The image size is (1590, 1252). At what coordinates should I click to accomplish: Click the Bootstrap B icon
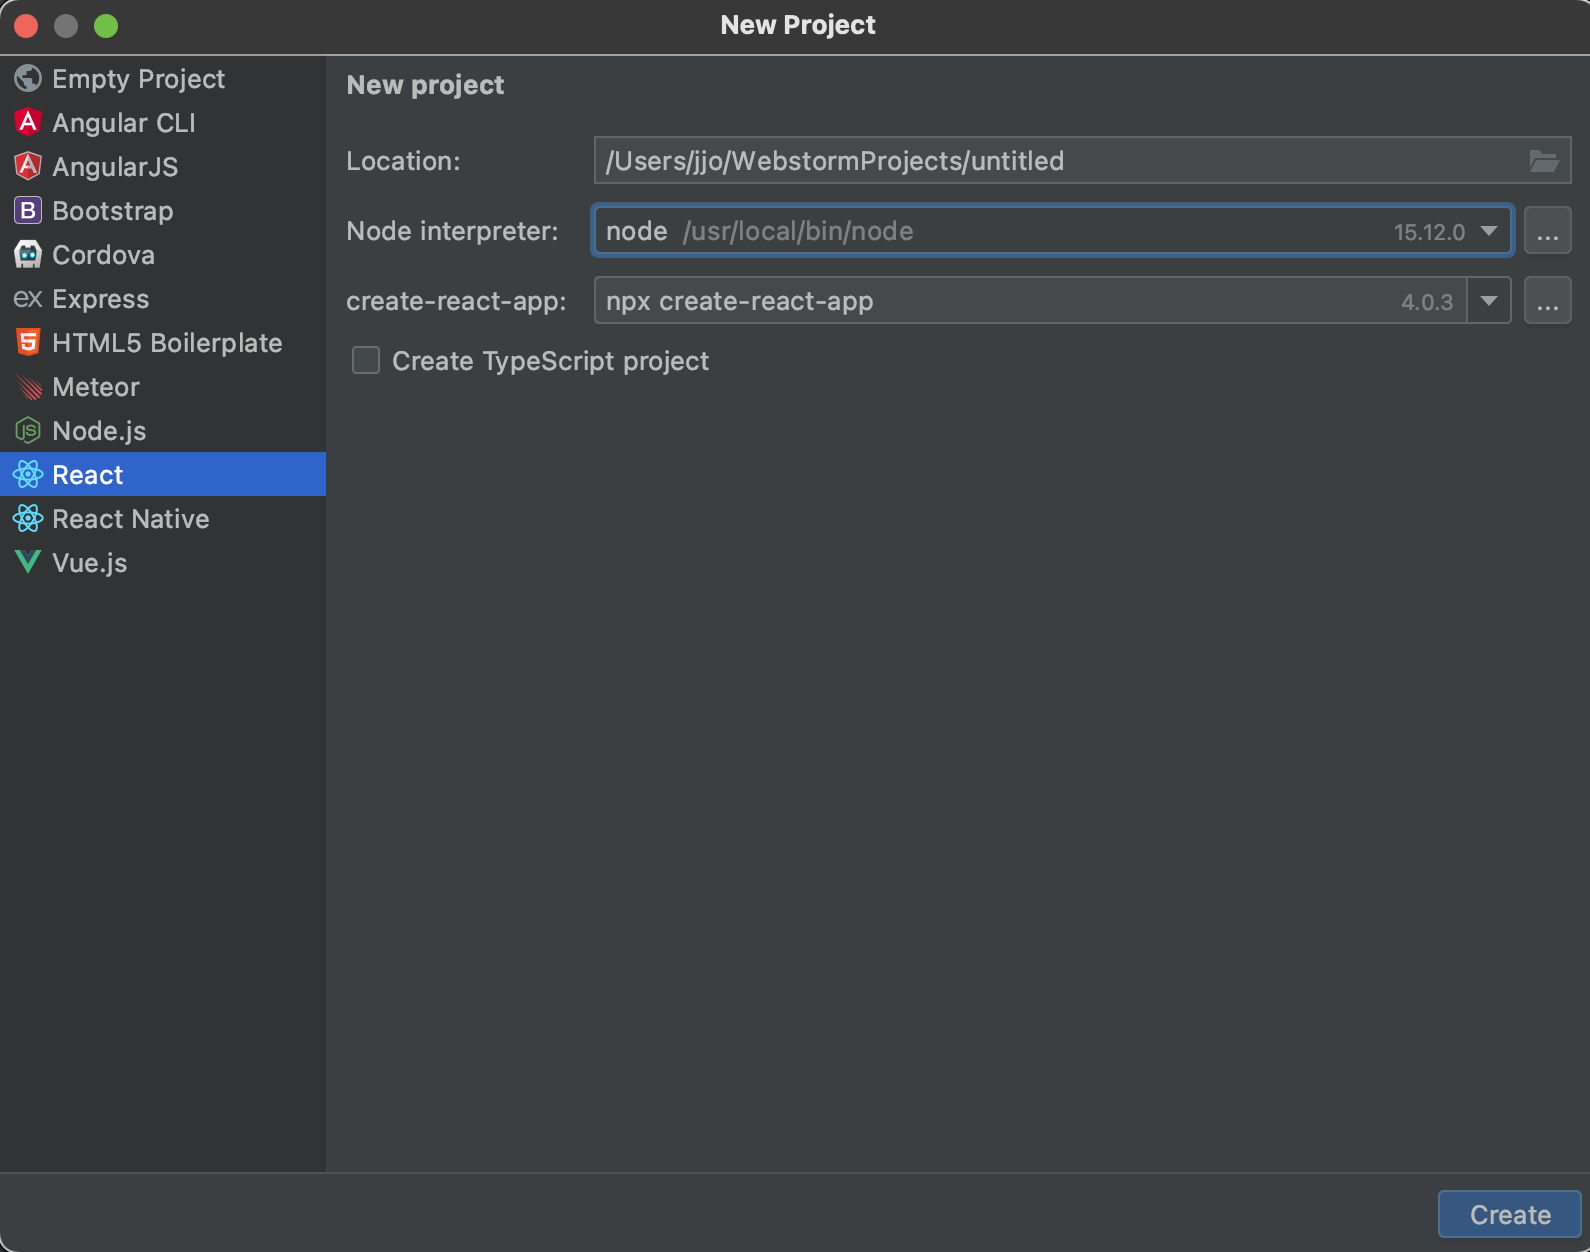point(28,210)
